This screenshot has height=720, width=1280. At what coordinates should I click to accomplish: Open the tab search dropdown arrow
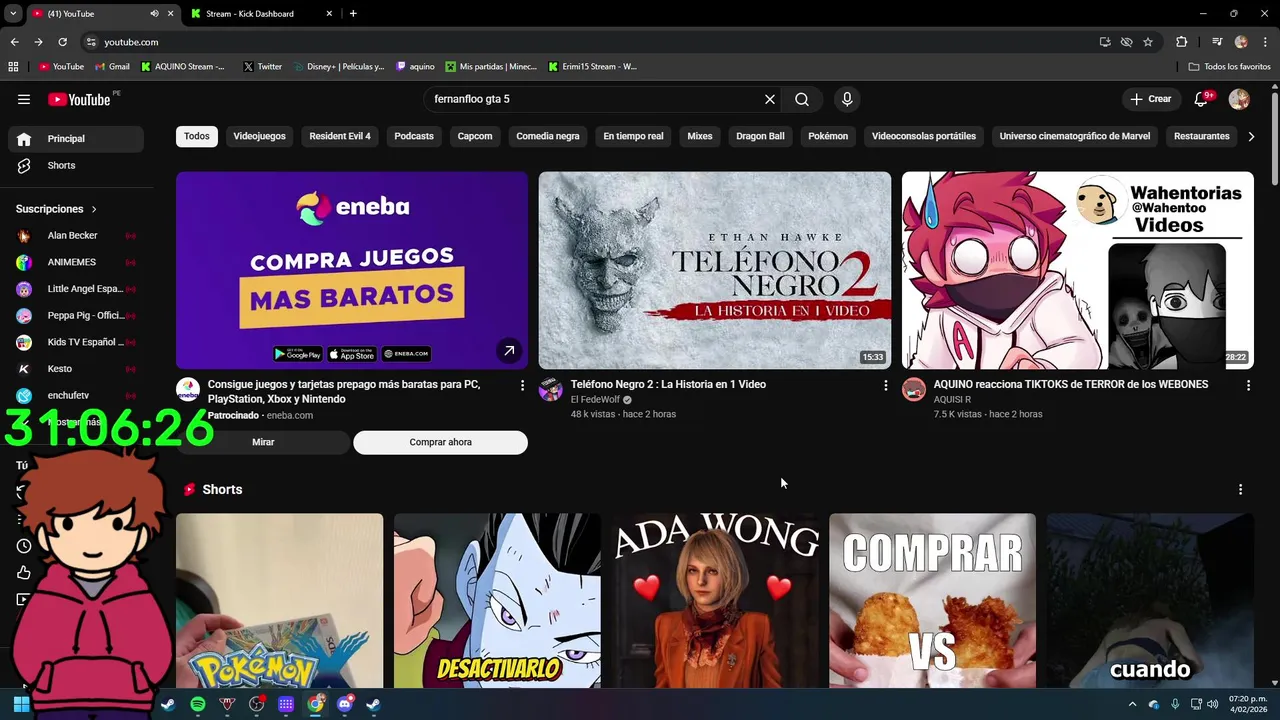coord(13,14)
